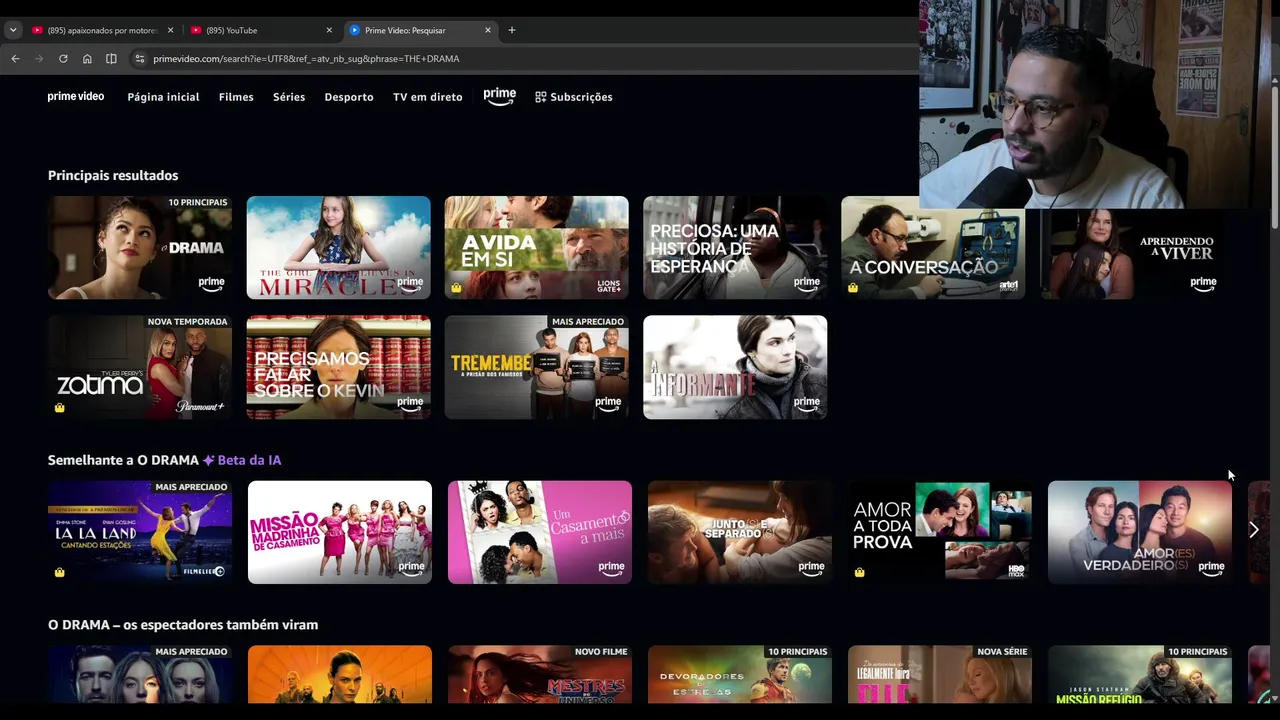Click the Beta da IA label
Viewport: 1280px width, 720px height.
[242, 460]
